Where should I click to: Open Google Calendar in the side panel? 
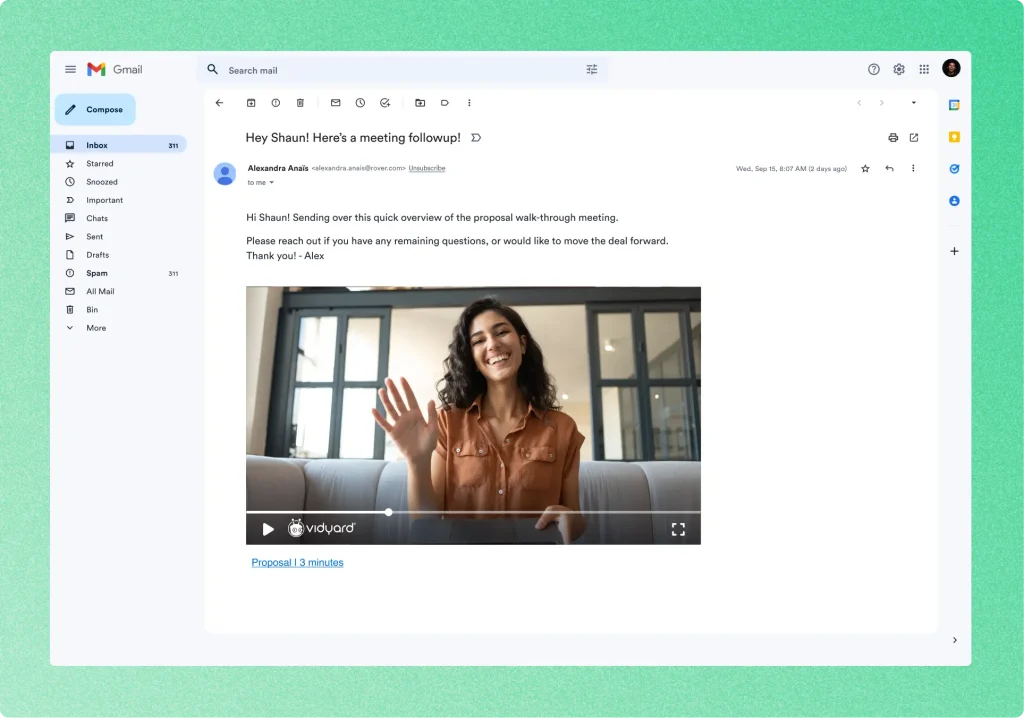point(954,104)
